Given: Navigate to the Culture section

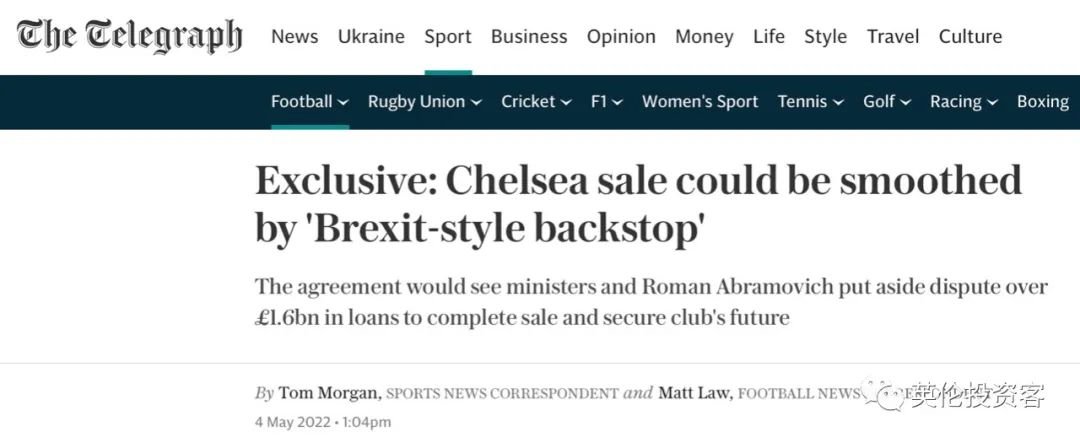Looking at the screenshot, I should (x=970, y=37).
